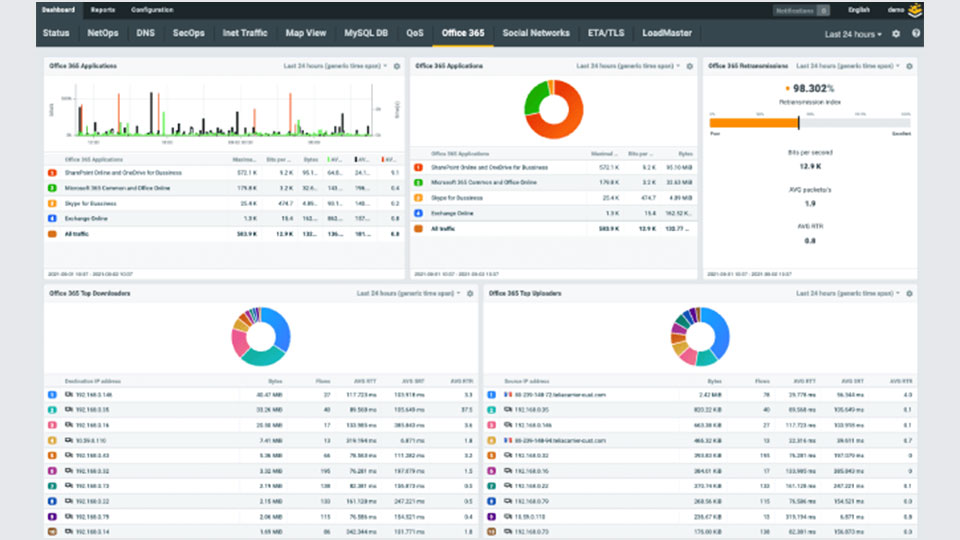960x540 pixels.
Task: Open the Dashboard top menu
Action: 58,10
